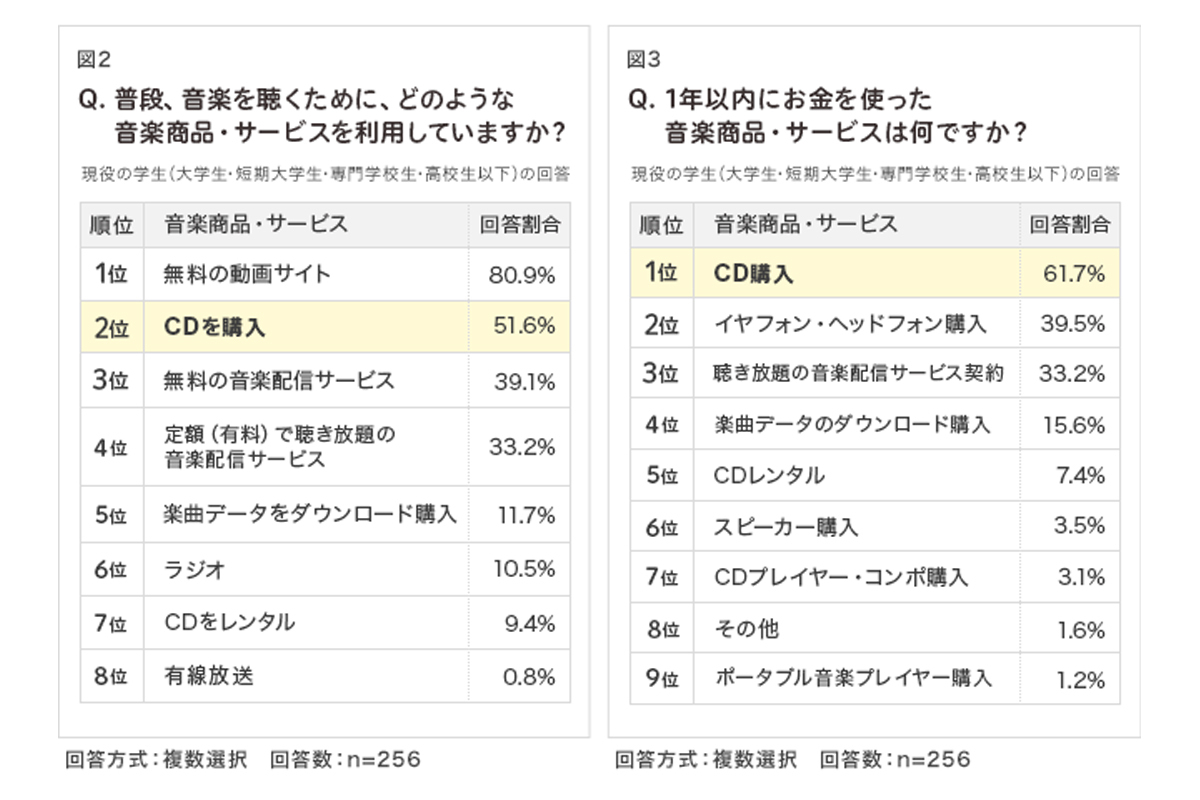The height and width of the screenshot is (800, 1200).
Task: Select ポータブル音楽プレイヤー購入 row
Action: (x=875, y=679)
